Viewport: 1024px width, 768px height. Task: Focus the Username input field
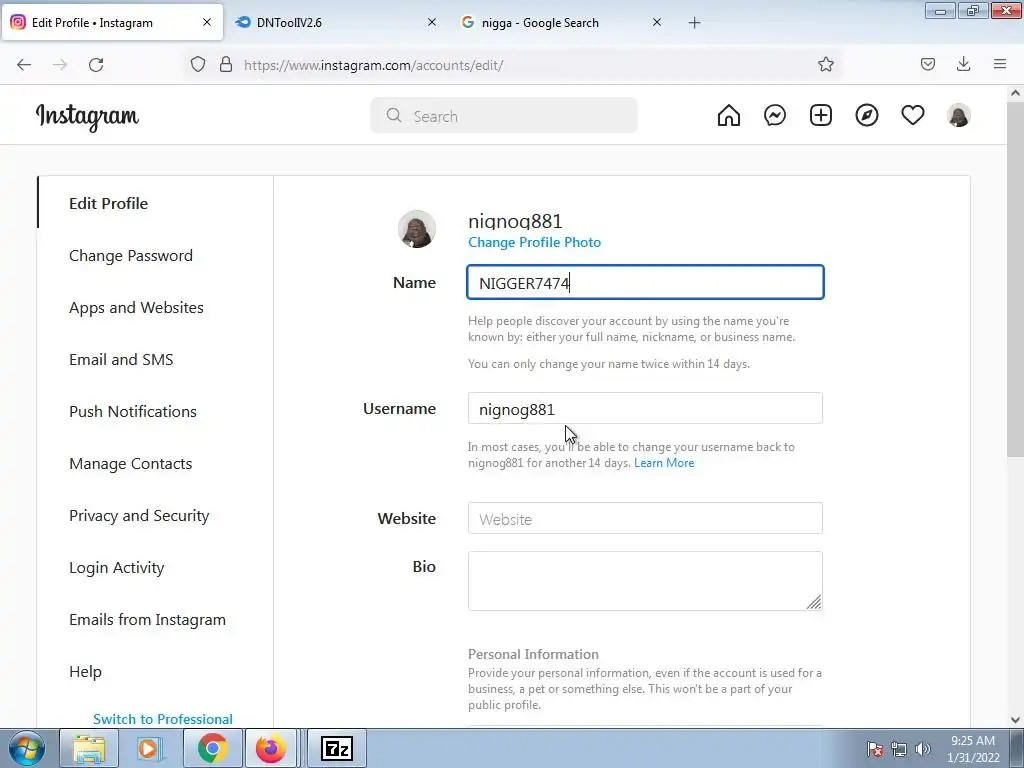click(x=645, y=409)
